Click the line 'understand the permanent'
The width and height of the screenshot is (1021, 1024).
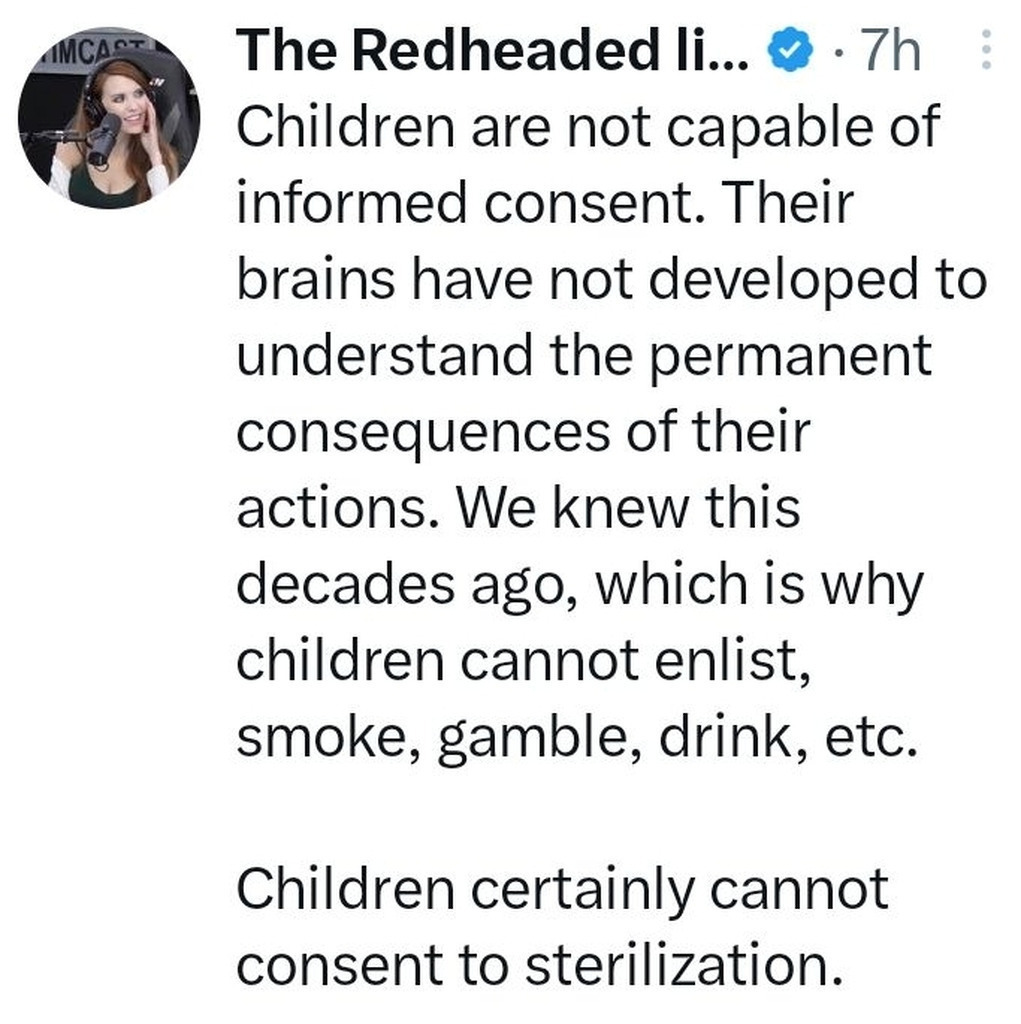coord(584,357)
